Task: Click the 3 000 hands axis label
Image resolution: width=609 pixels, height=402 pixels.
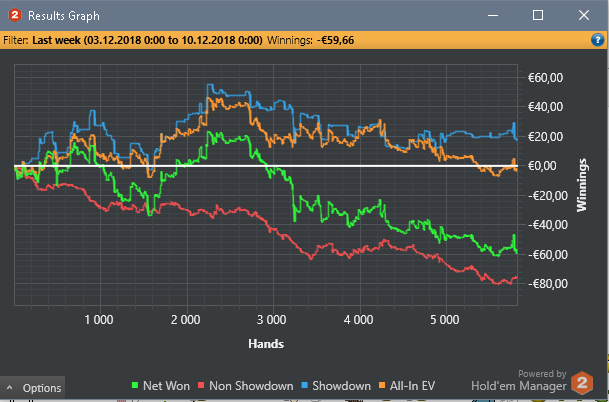Action: [x=272, y=320]
